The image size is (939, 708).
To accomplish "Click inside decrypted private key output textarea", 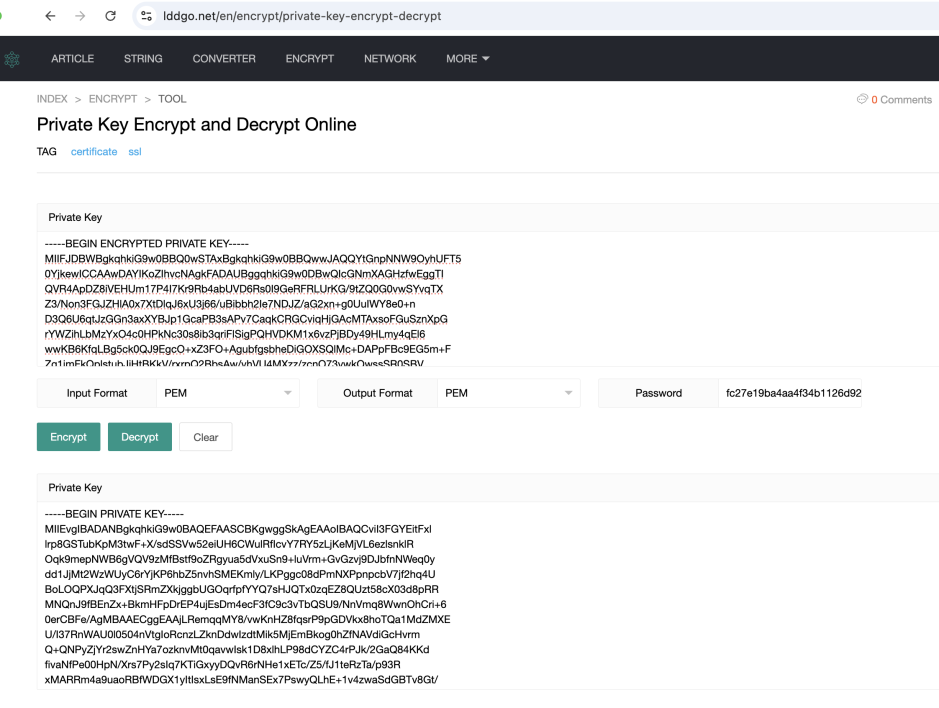I will pyautogui.click(x=487, y=595).
